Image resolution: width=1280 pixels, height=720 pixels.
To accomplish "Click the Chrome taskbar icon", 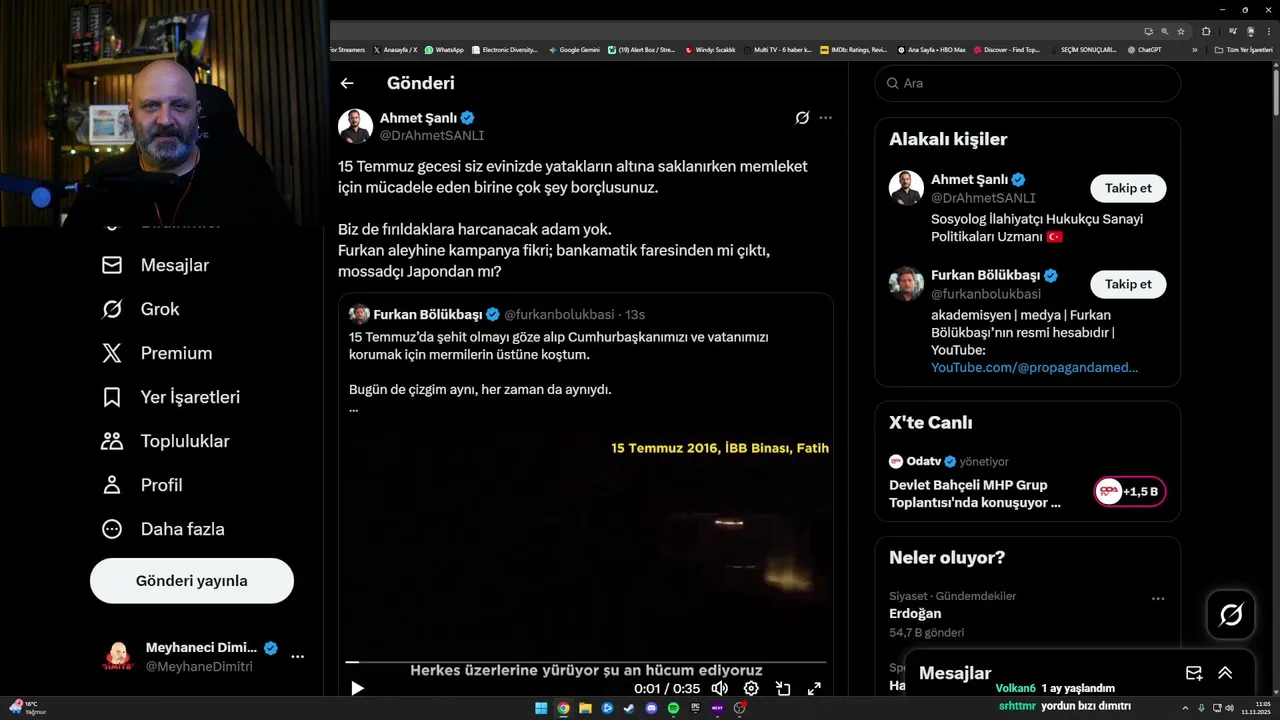I will click(x=563, y=708).
